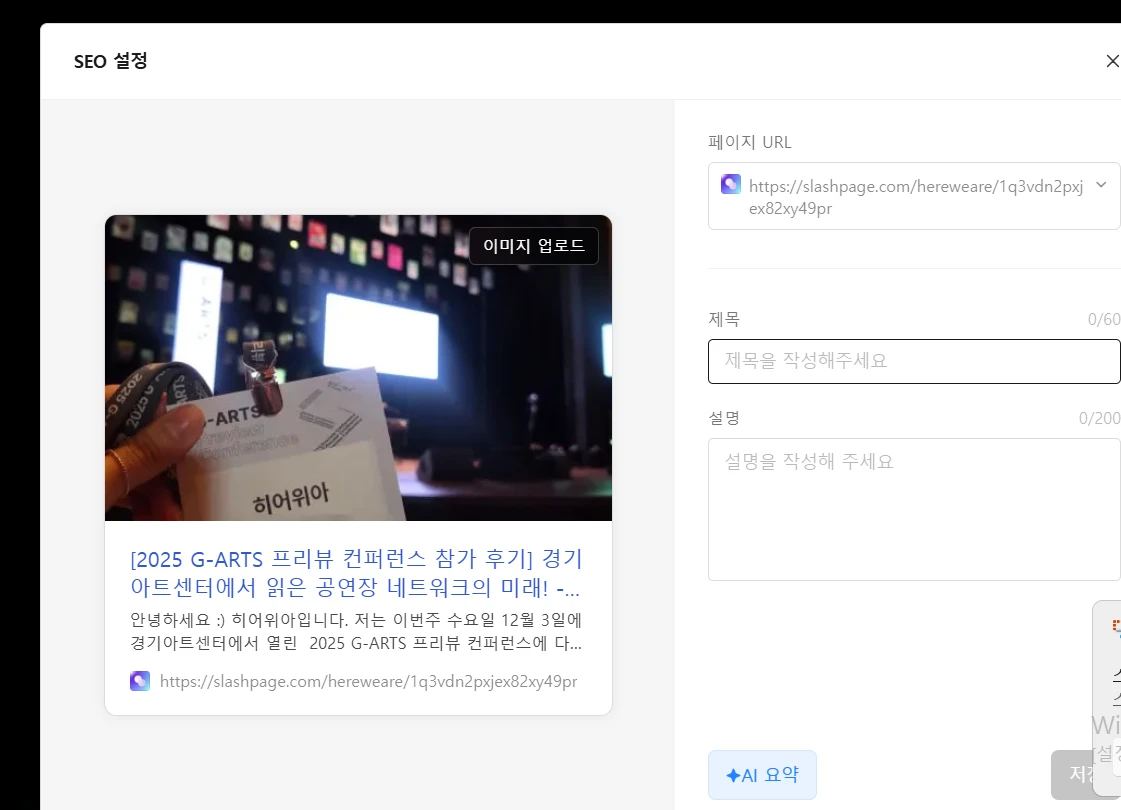Click the Slashpage favicon in preview card
Screen dimensions: 1121x810
click(140, 681)
